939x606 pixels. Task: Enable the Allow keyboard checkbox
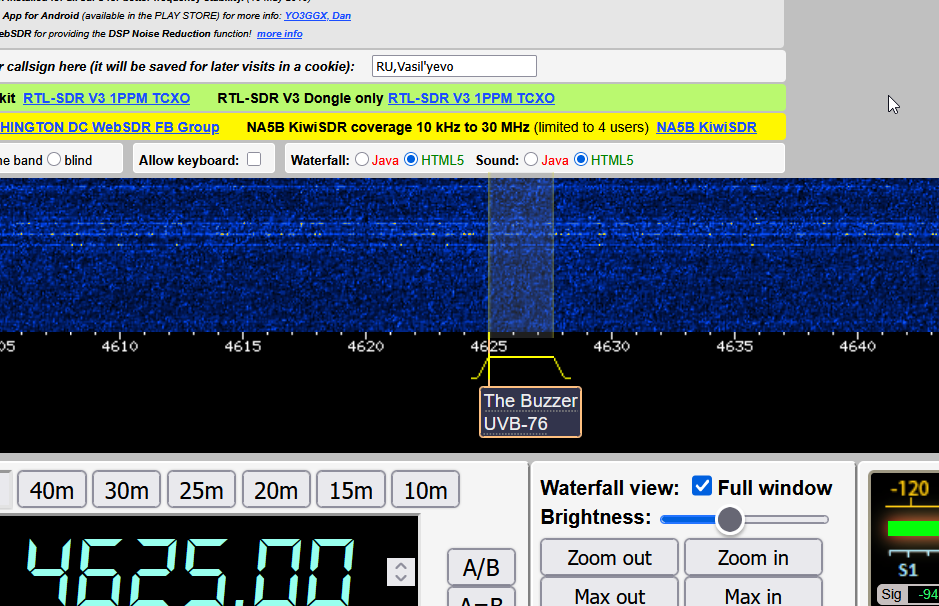tap(254, 159)
